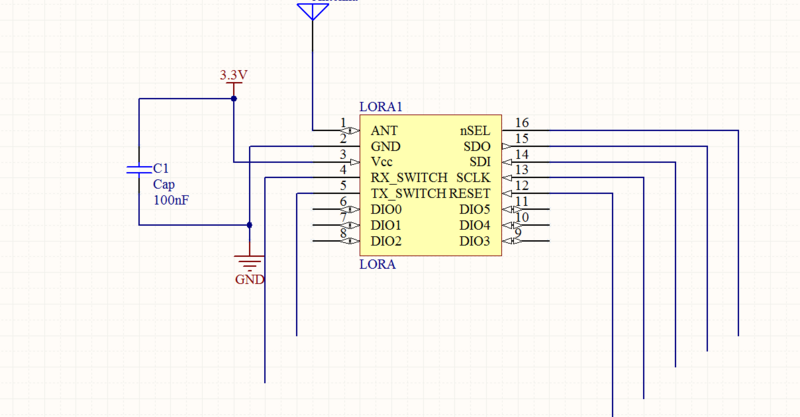The height and width of the screenshot is (417, 800).
Task: Select the antenna symbol at top
Action: pos(313,10)
